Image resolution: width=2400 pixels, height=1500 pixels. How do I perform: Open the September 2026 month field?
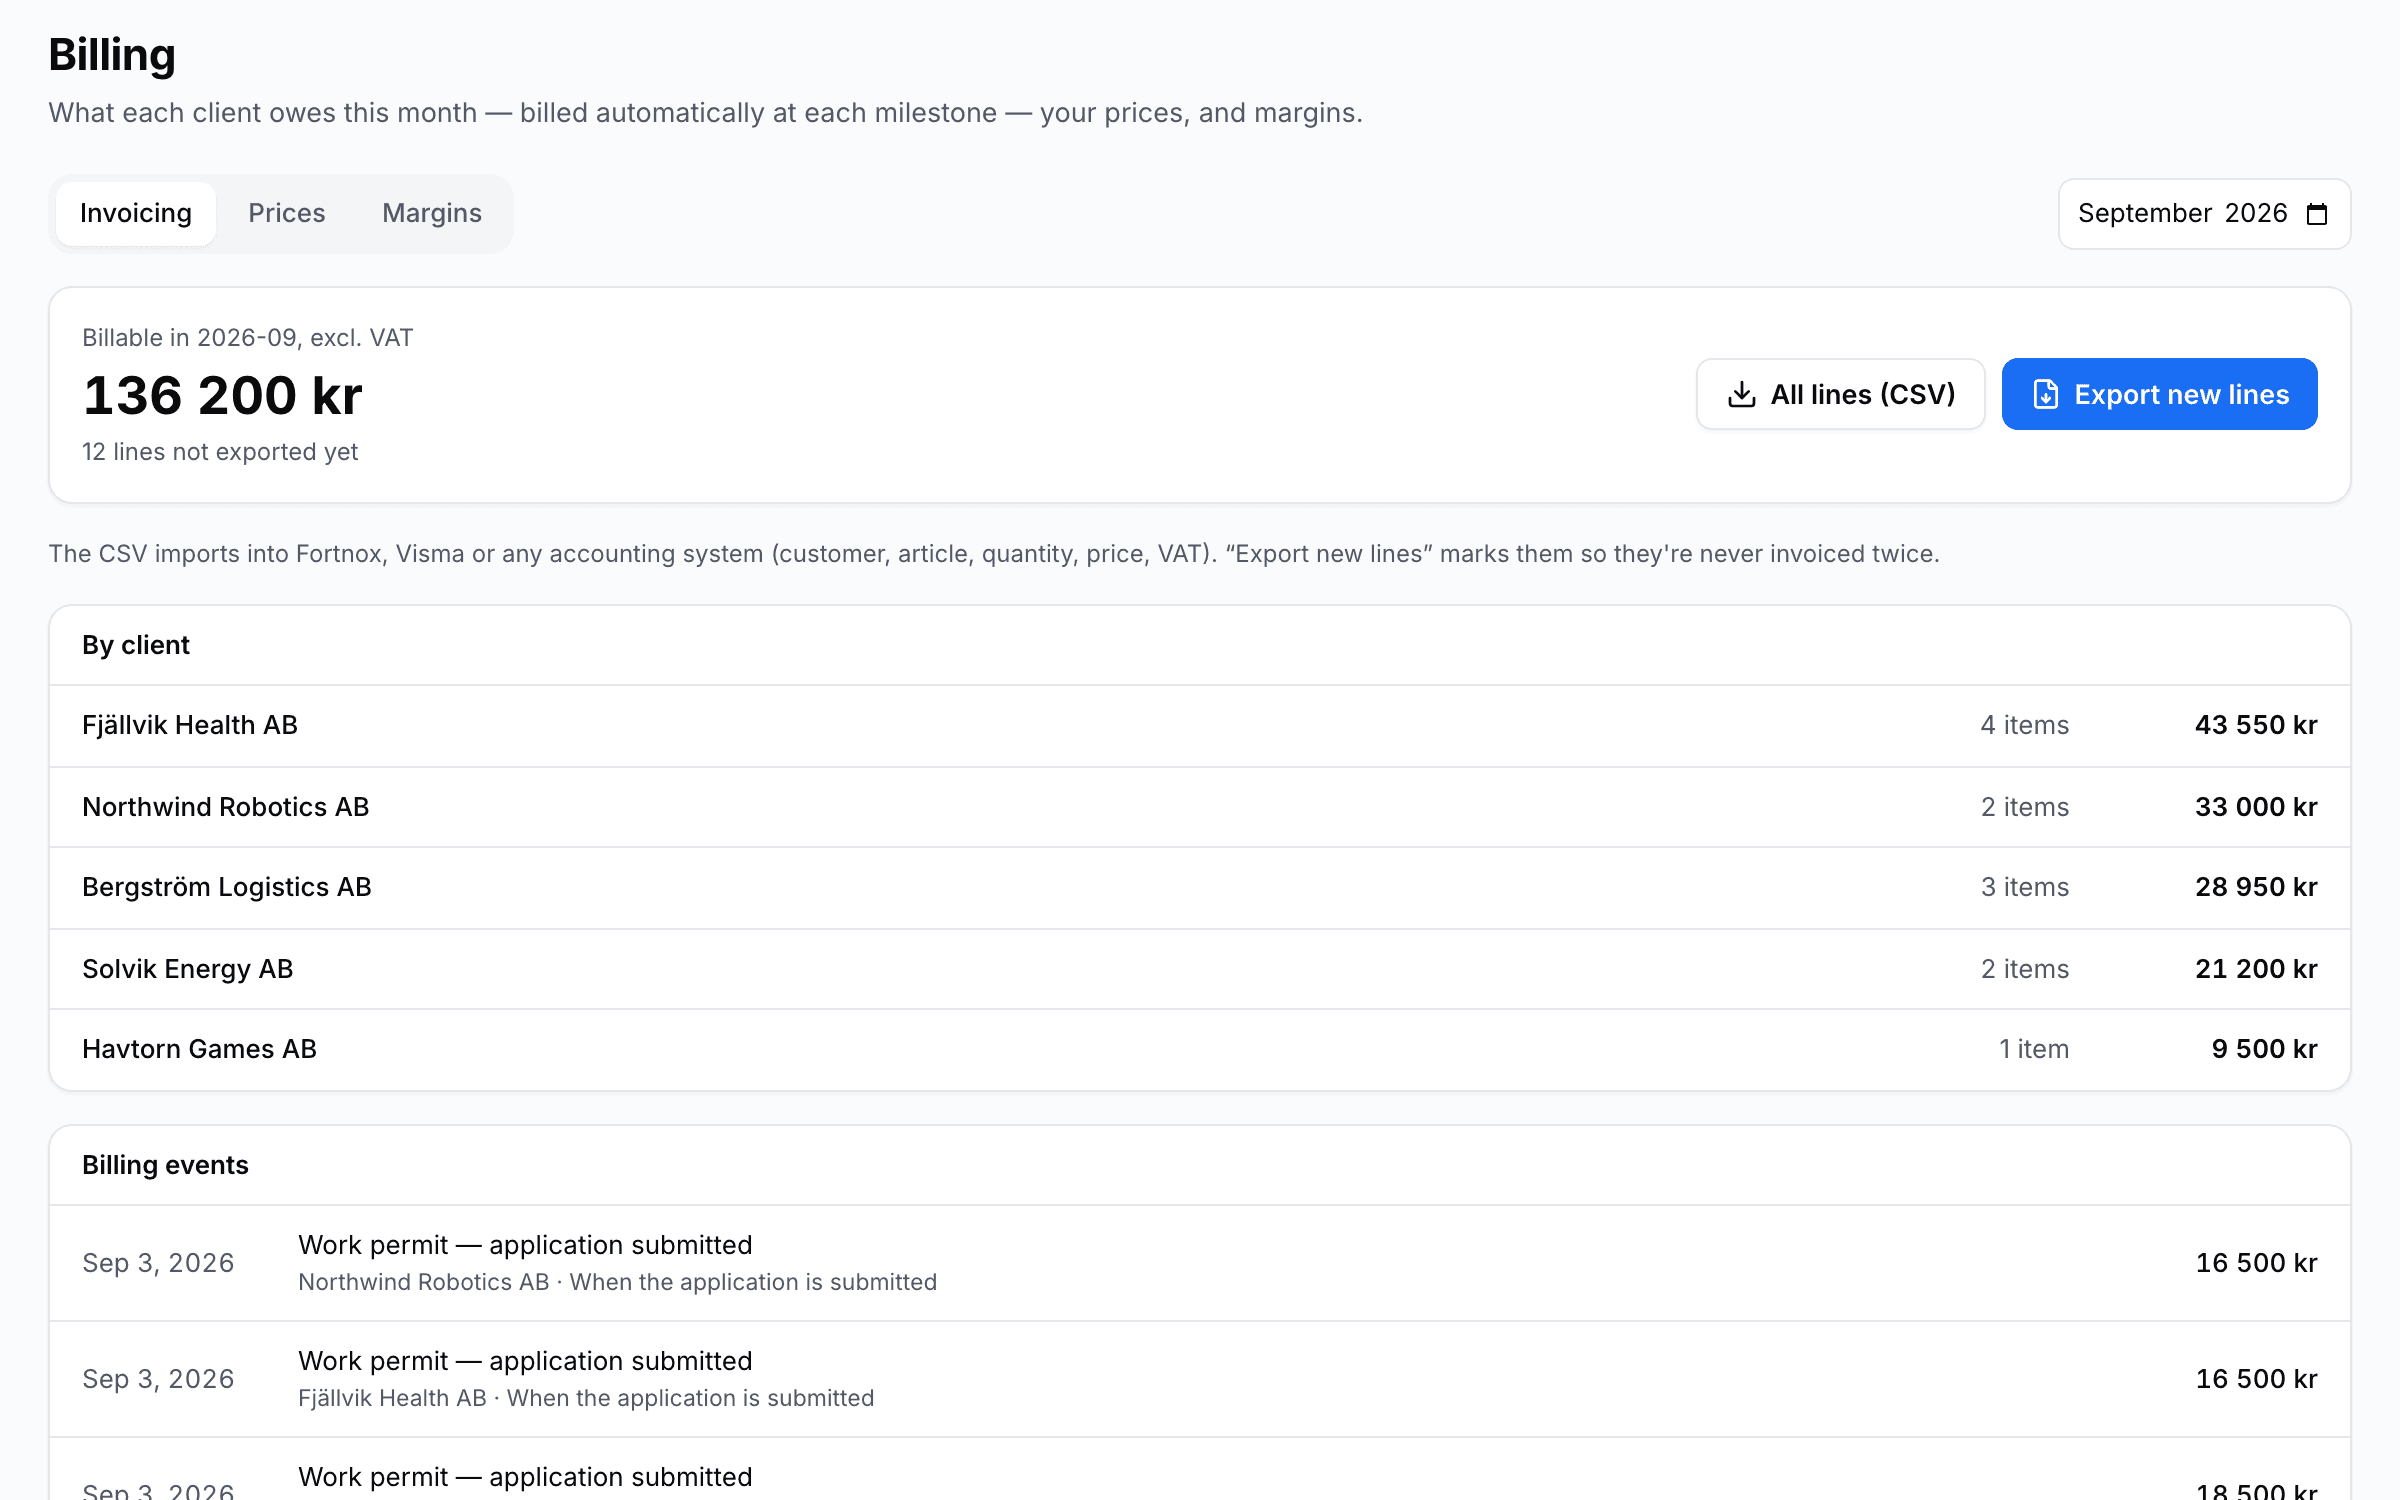tap(2204, 214)
